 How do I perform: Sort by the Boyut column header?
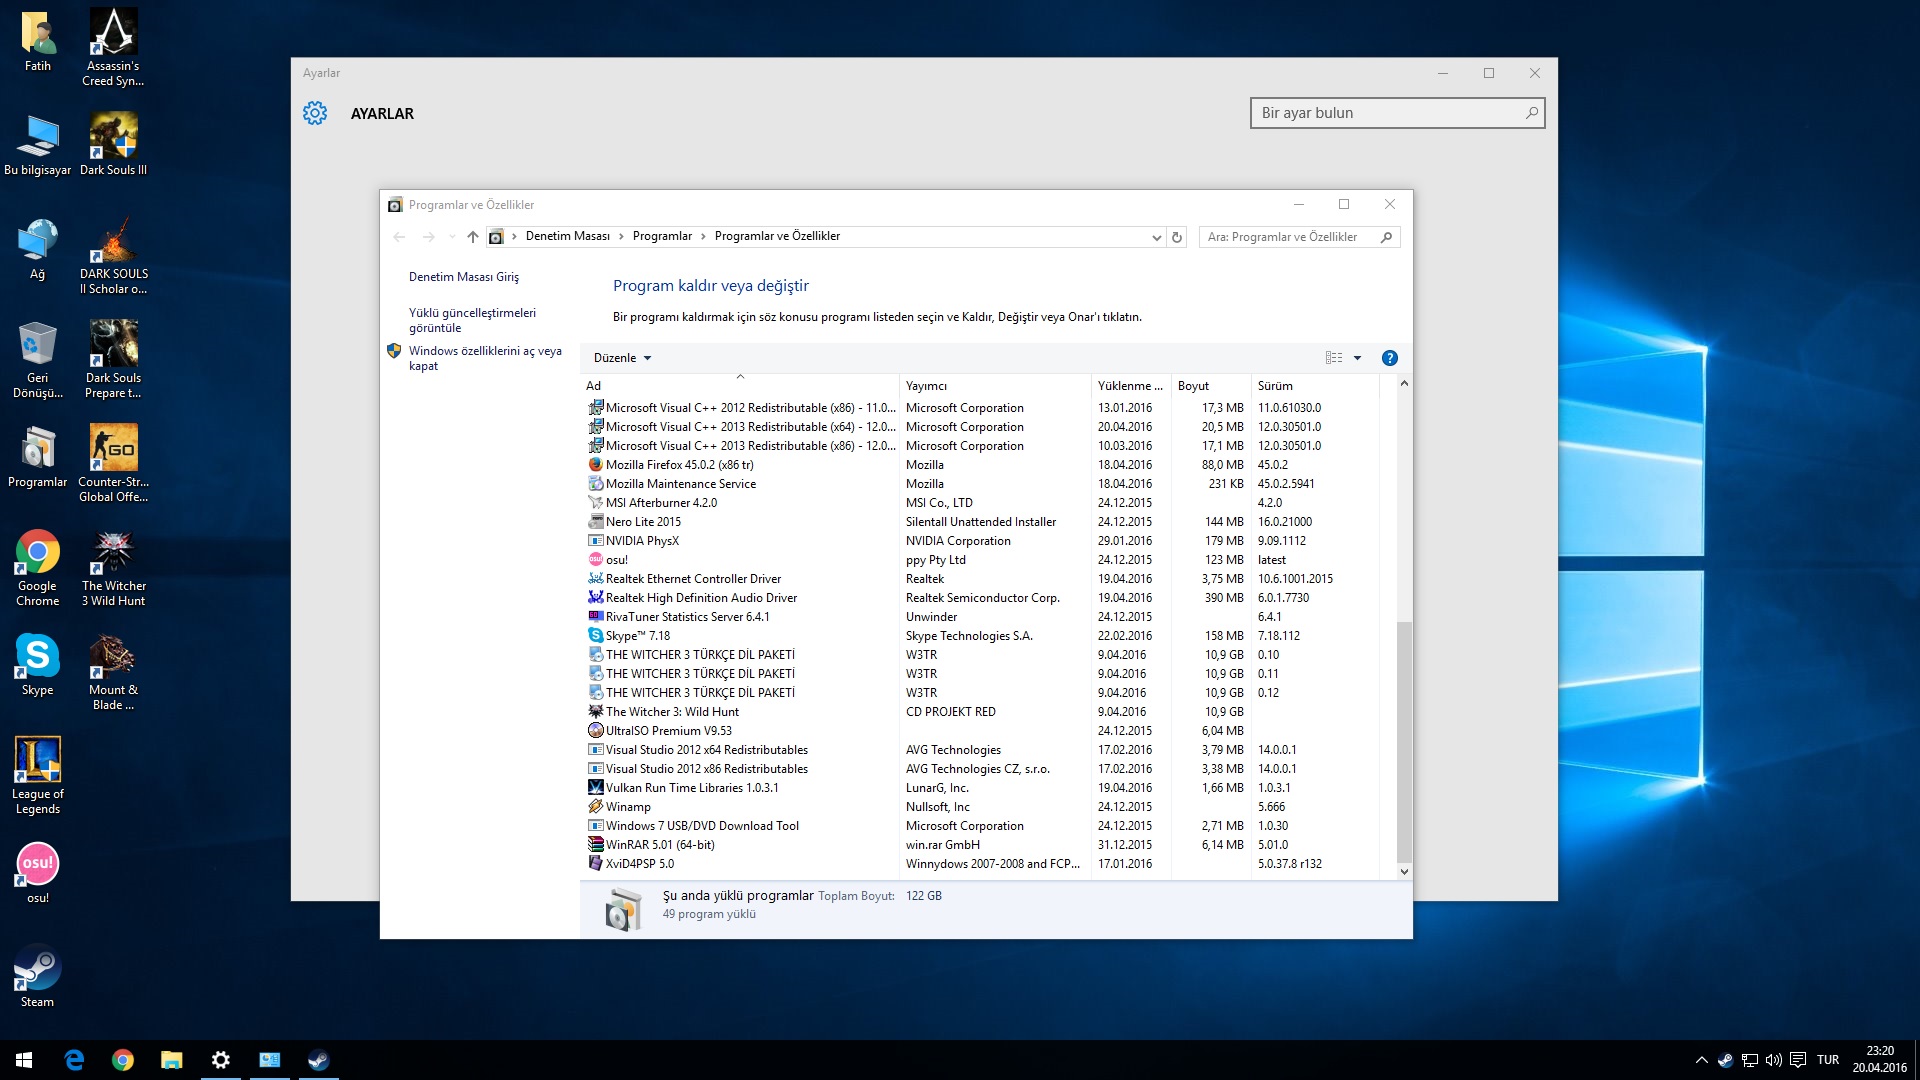[x=1210, y=385]
